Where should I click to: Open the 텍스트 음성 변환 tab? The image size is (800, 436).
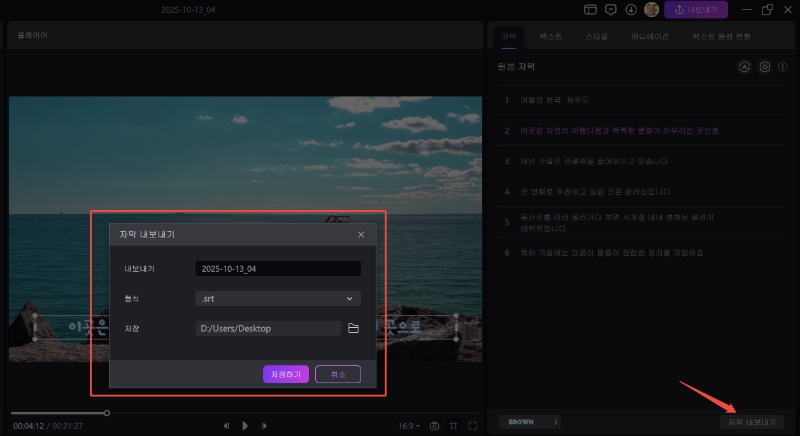click(x=721, y=37)
